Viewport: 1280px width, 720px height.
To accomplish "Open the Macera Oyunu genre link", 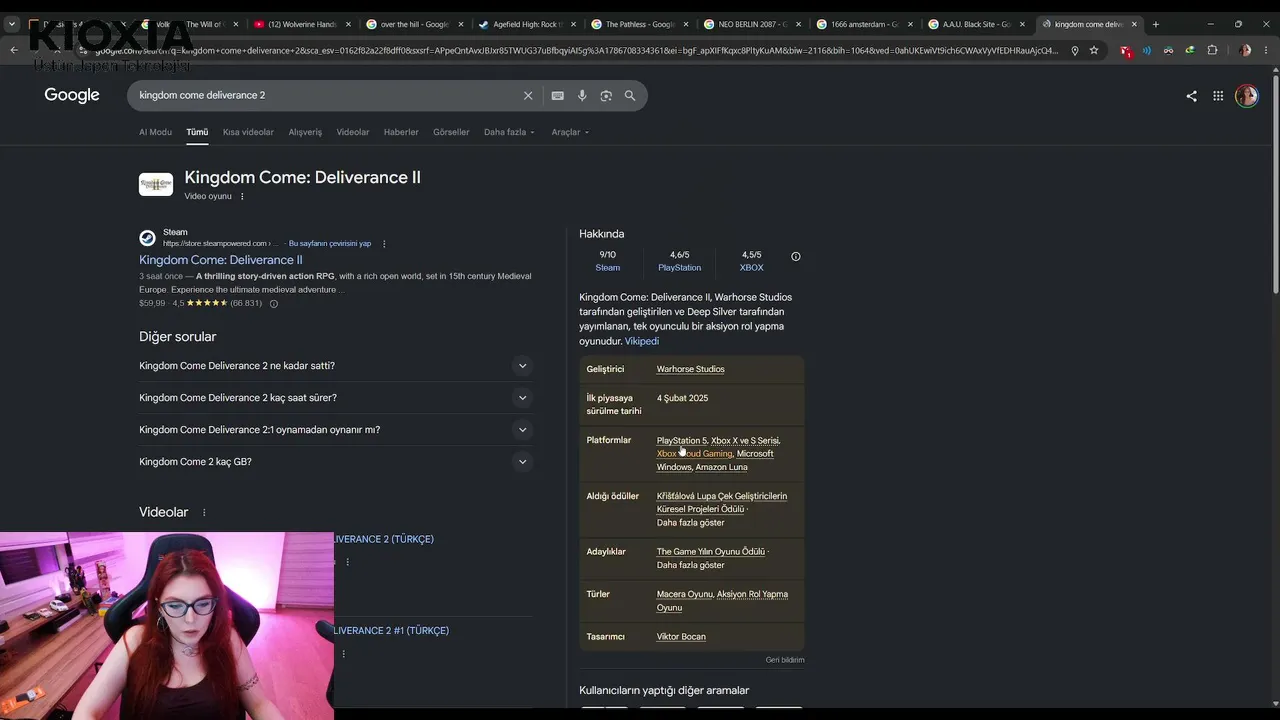I will 685,594.
